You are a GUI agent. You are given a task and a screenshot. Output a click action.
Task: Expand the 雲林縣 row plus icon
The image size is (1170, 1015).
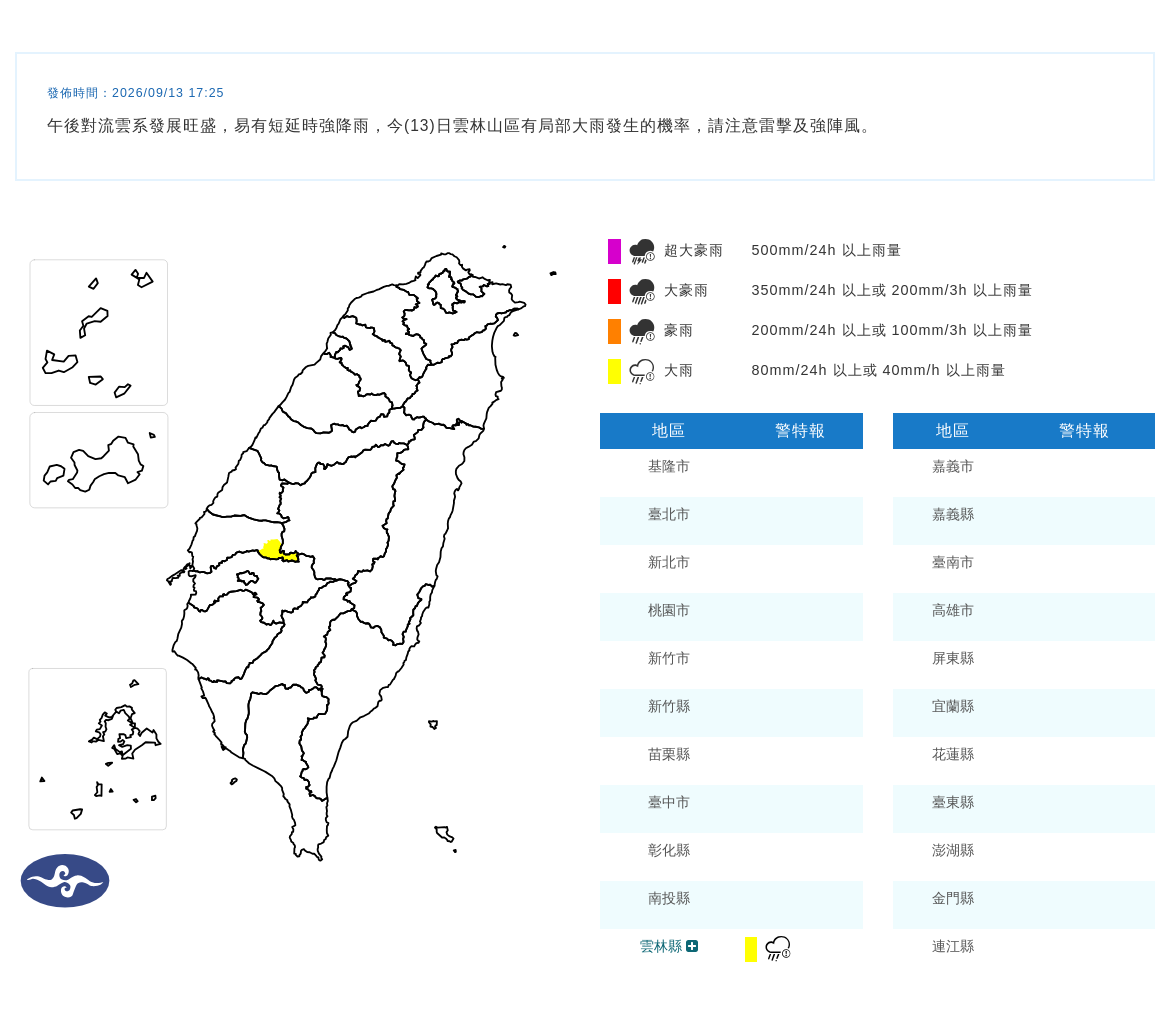coord(692,946)
